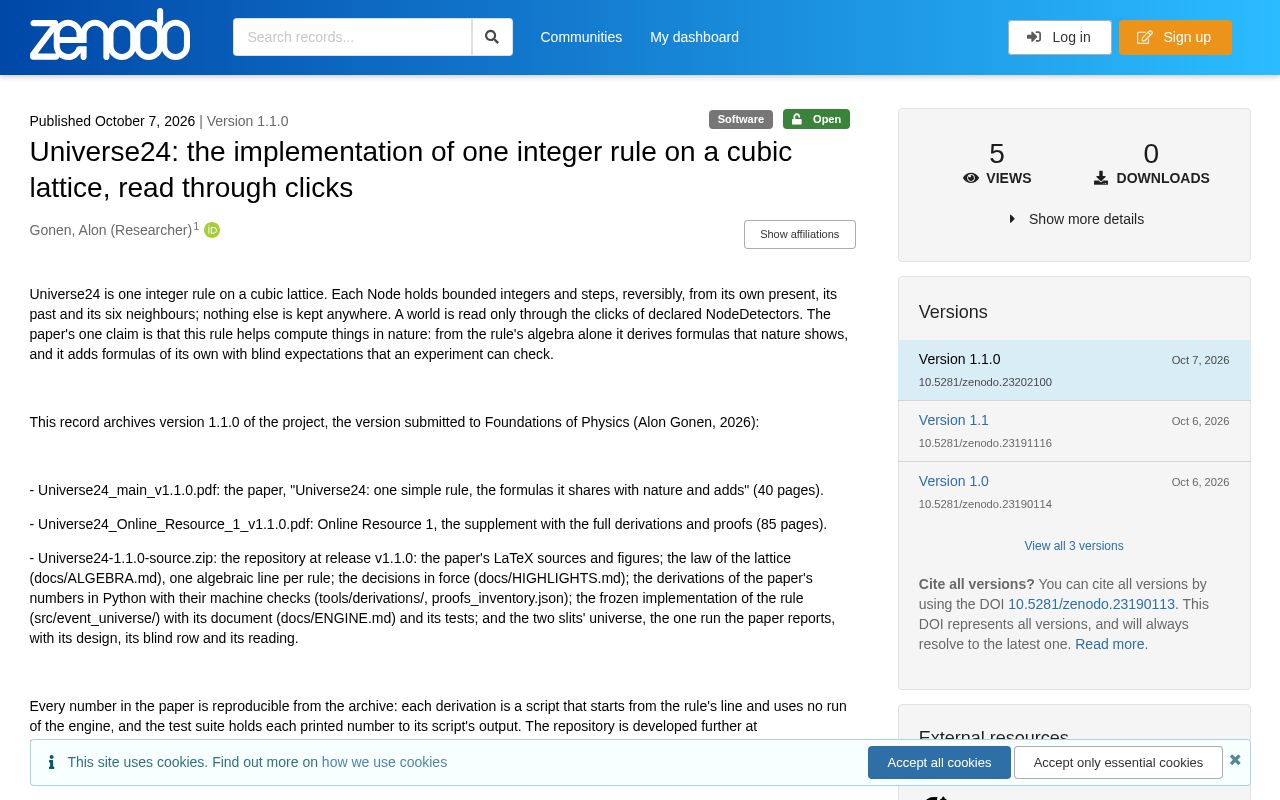Expand Show more details
Image resolution: width=1280 pixels, height=800 pixels.
[1076, 219]
